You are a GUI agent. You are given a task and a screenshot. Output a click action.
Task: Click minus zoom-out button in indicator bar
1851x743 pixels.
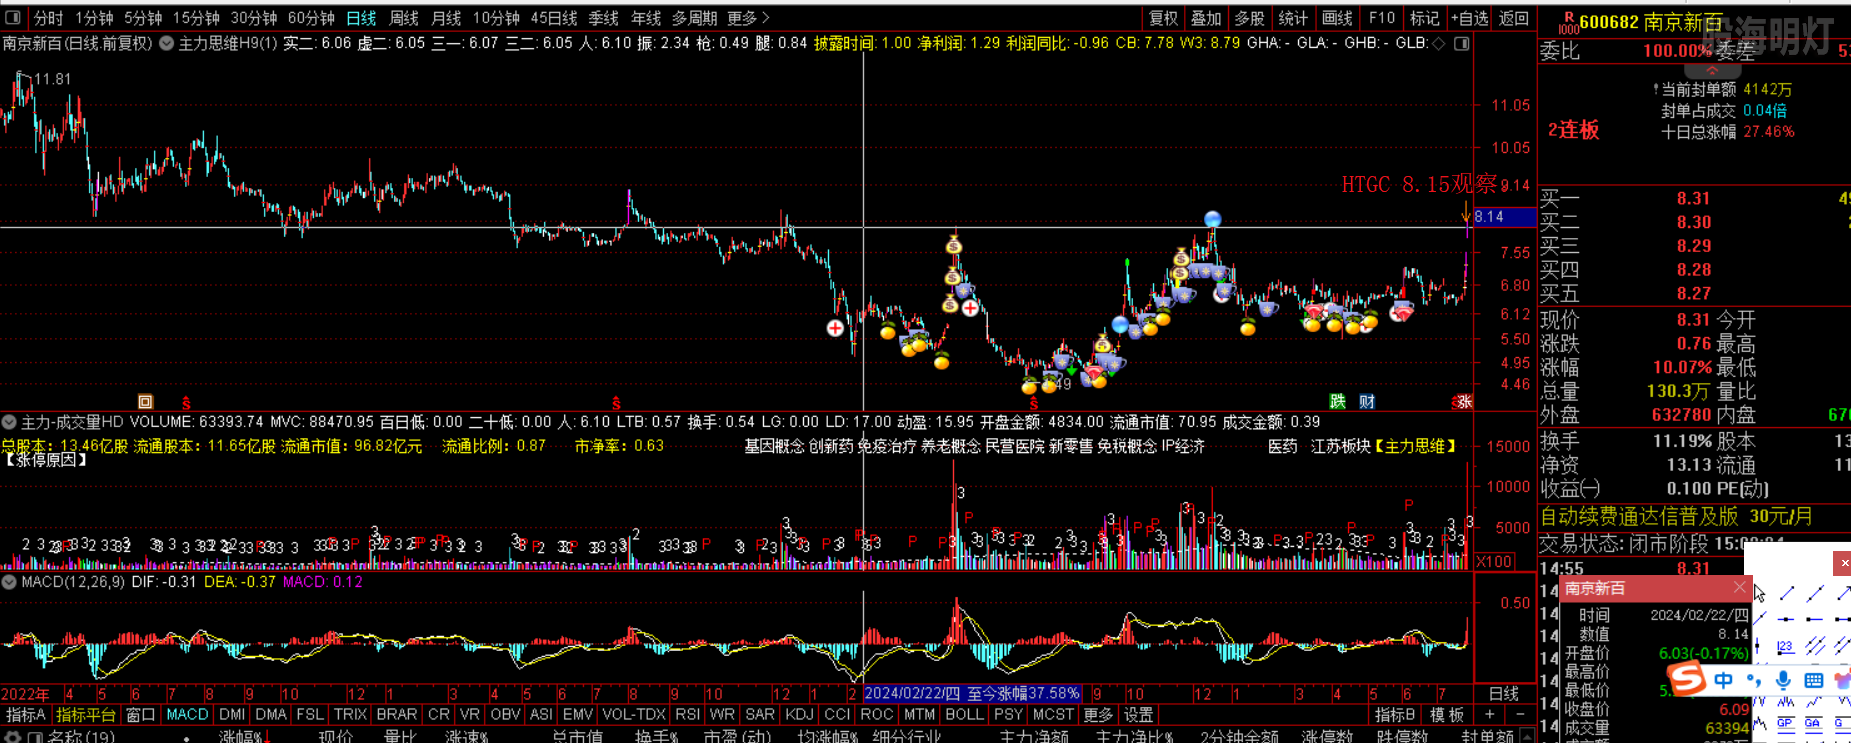click(1520, 714)
